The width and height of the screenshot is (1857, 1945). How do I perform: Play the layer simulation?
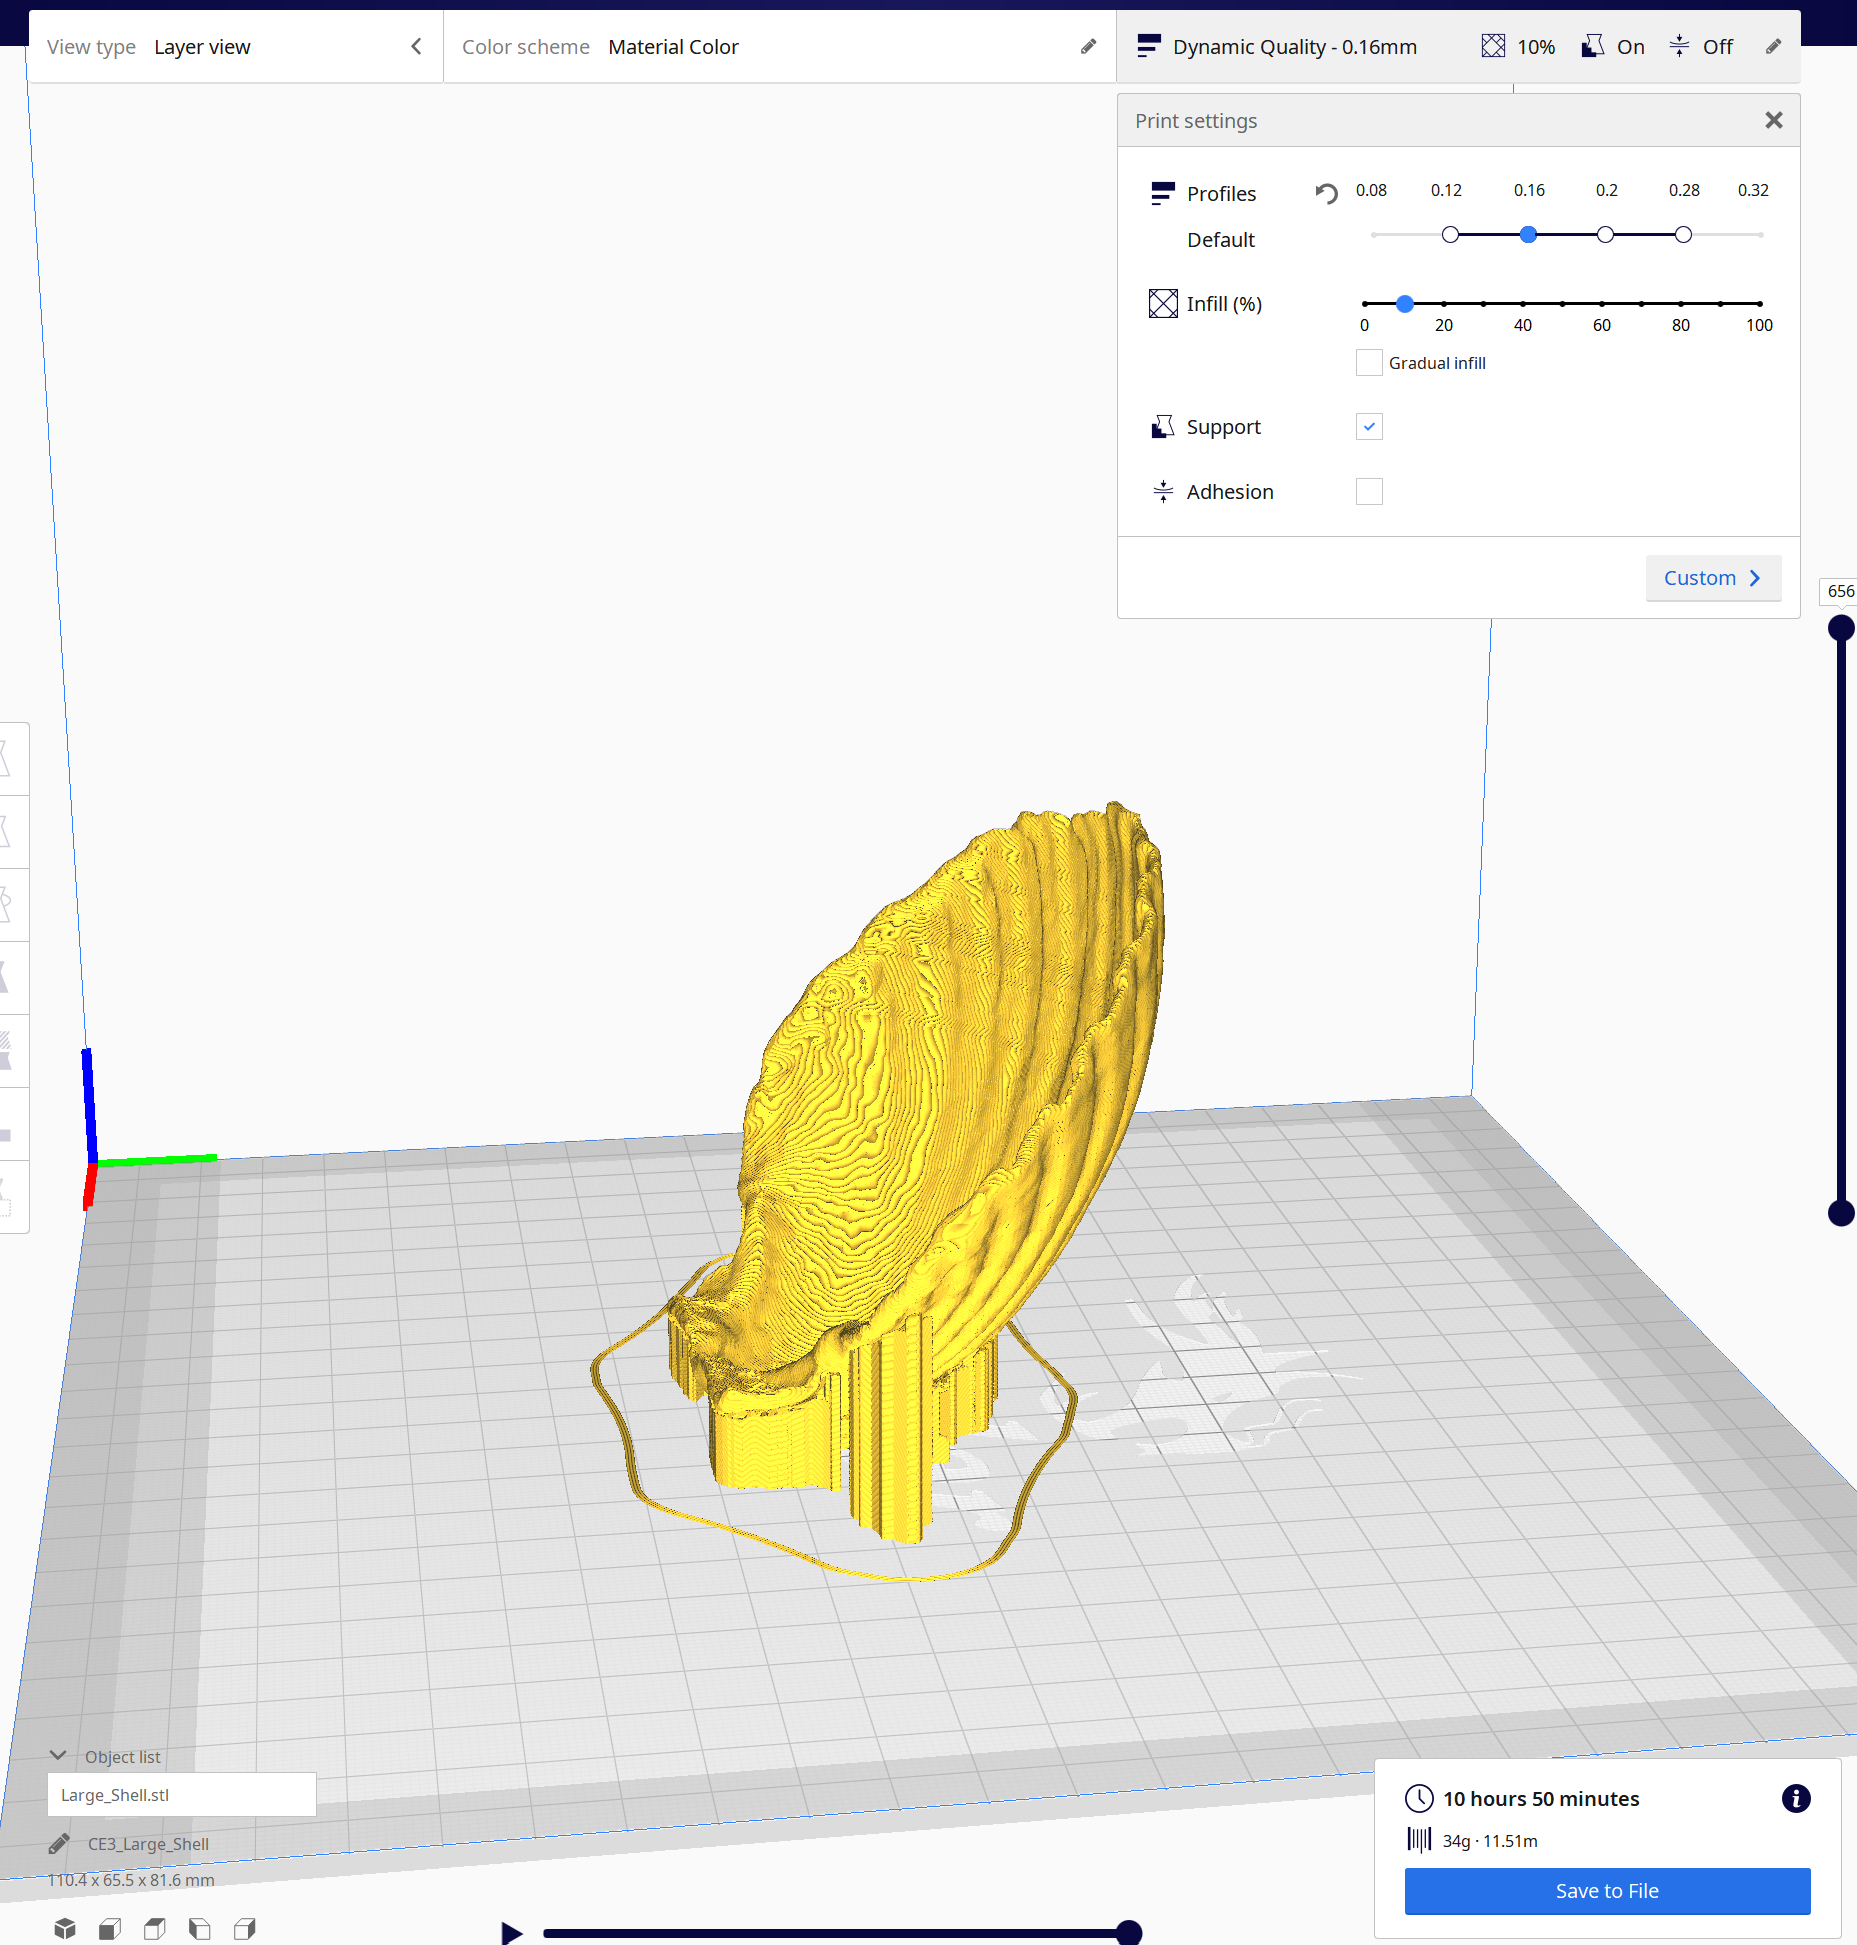512,1932
